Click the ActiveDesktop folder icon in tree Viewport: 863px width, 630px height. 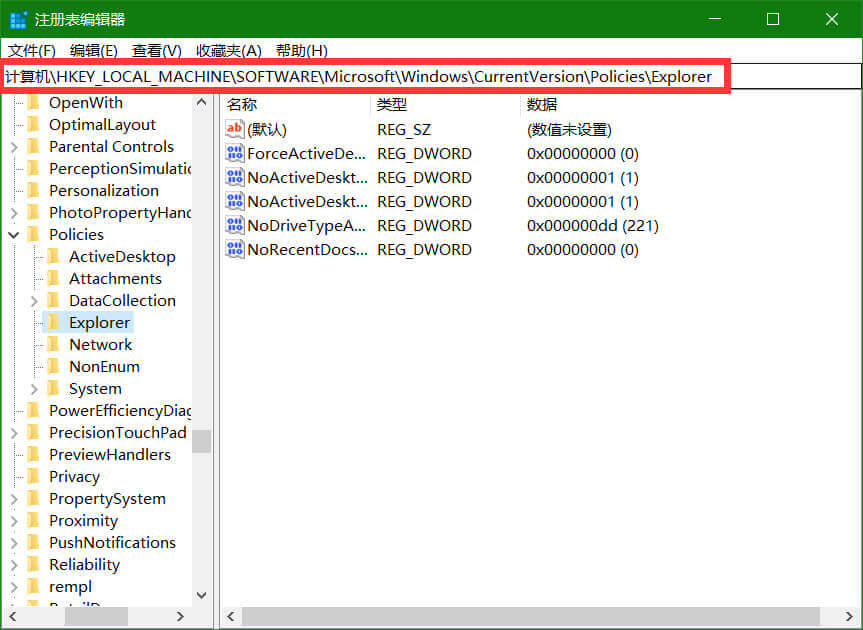tap(54, 257)
